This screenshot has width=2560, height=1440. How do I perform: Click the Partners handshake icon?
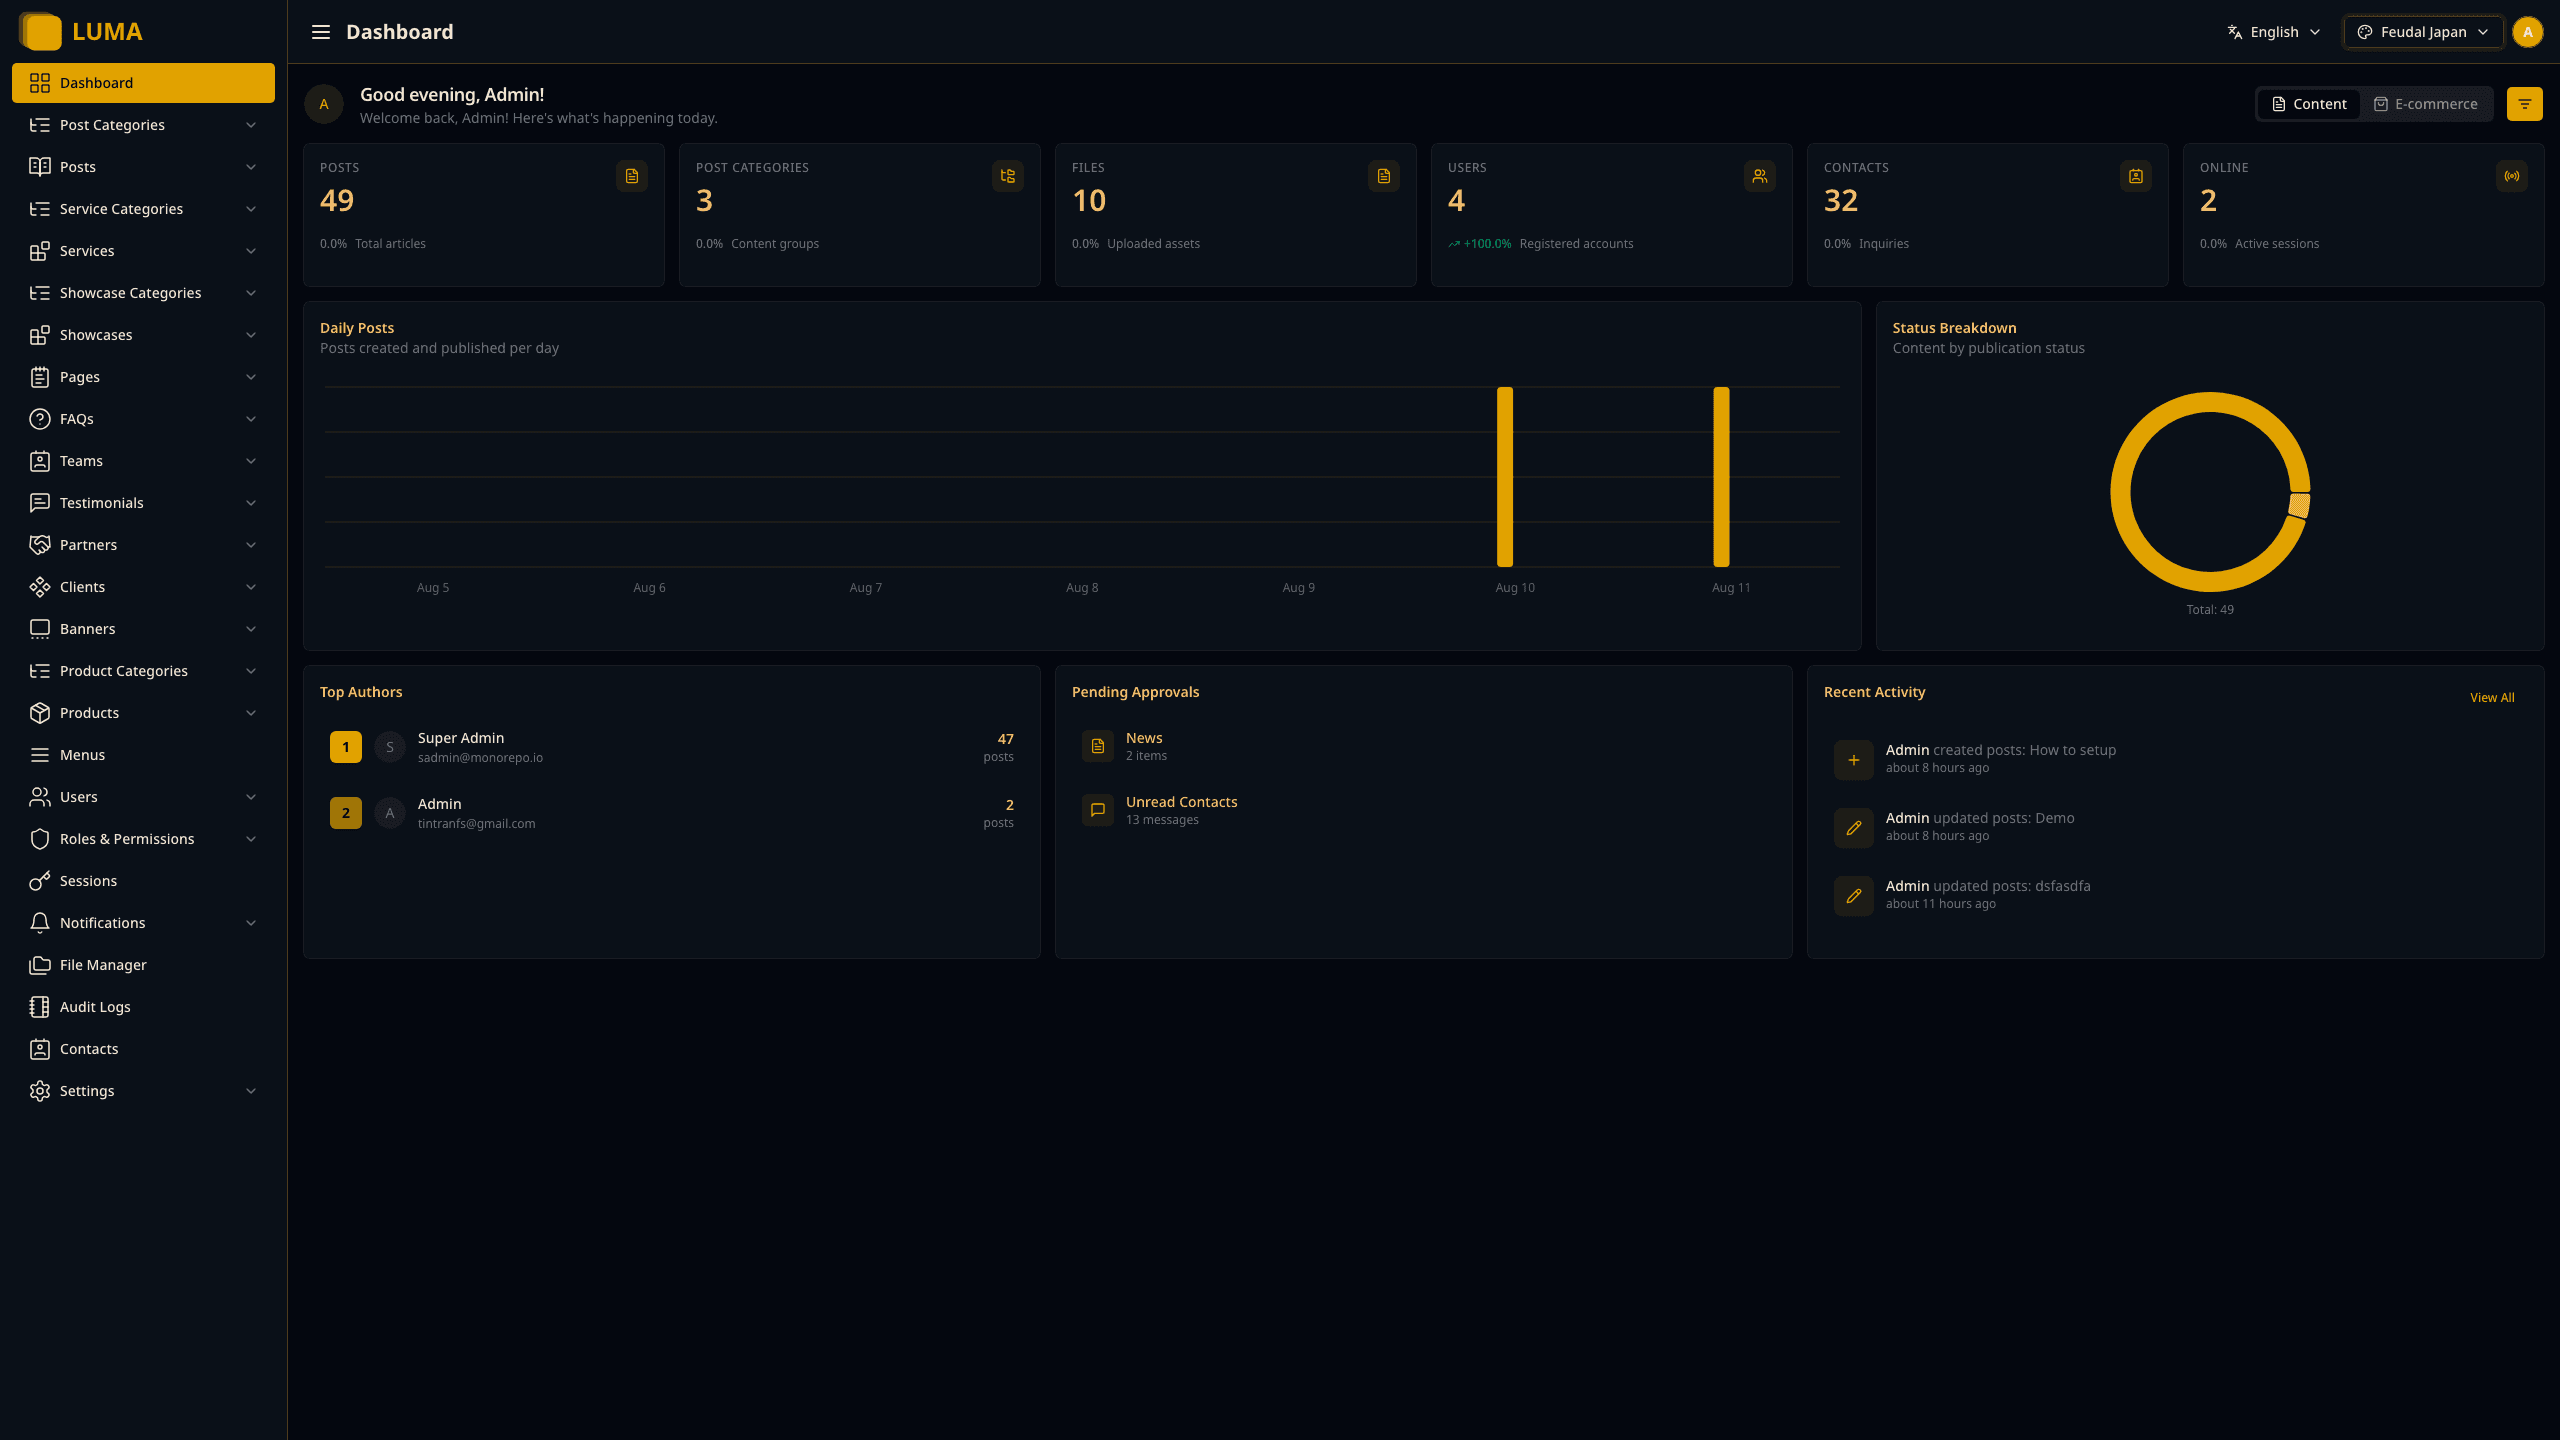(40, 545)
